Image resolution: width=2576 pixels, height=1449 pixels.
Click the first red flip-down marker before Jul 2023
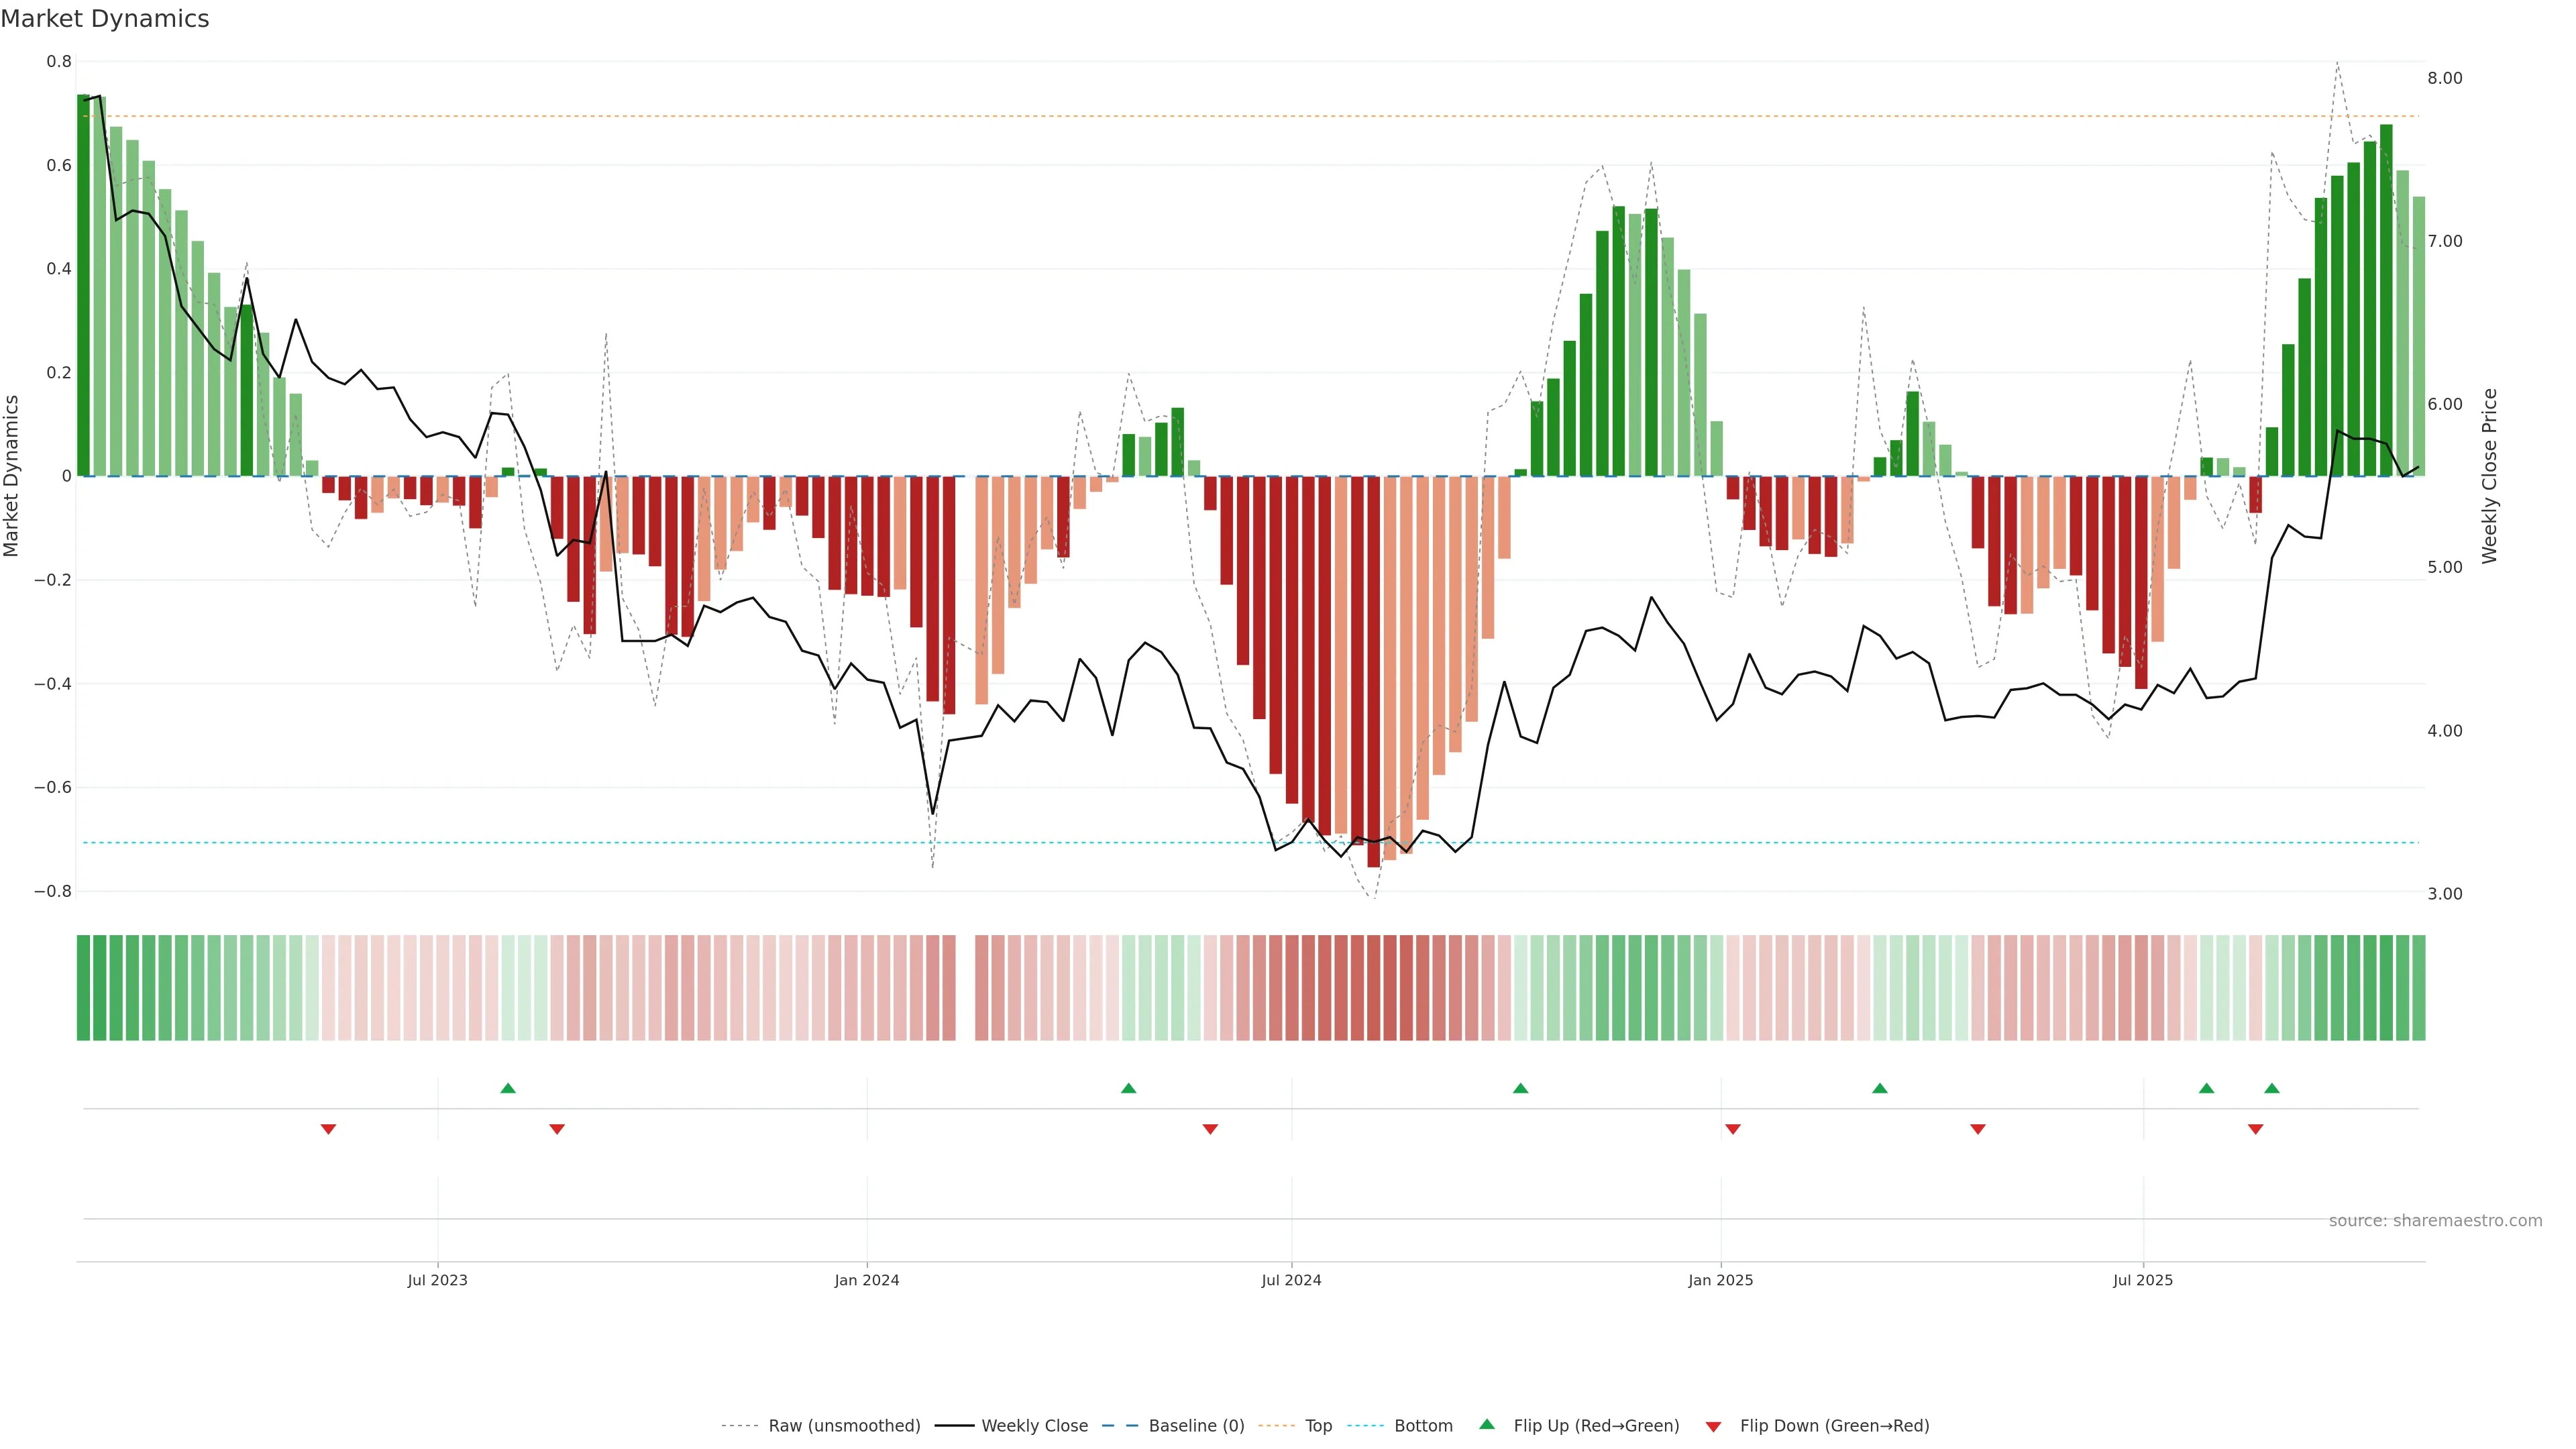[x=328, y=1129]
